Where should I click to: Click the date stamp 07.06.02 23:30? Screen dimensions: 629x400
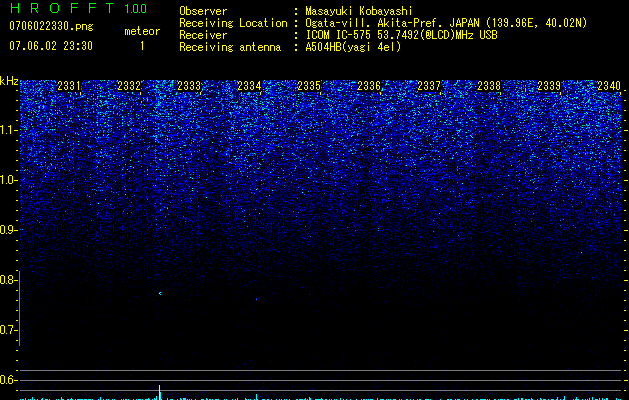(51, 46)
